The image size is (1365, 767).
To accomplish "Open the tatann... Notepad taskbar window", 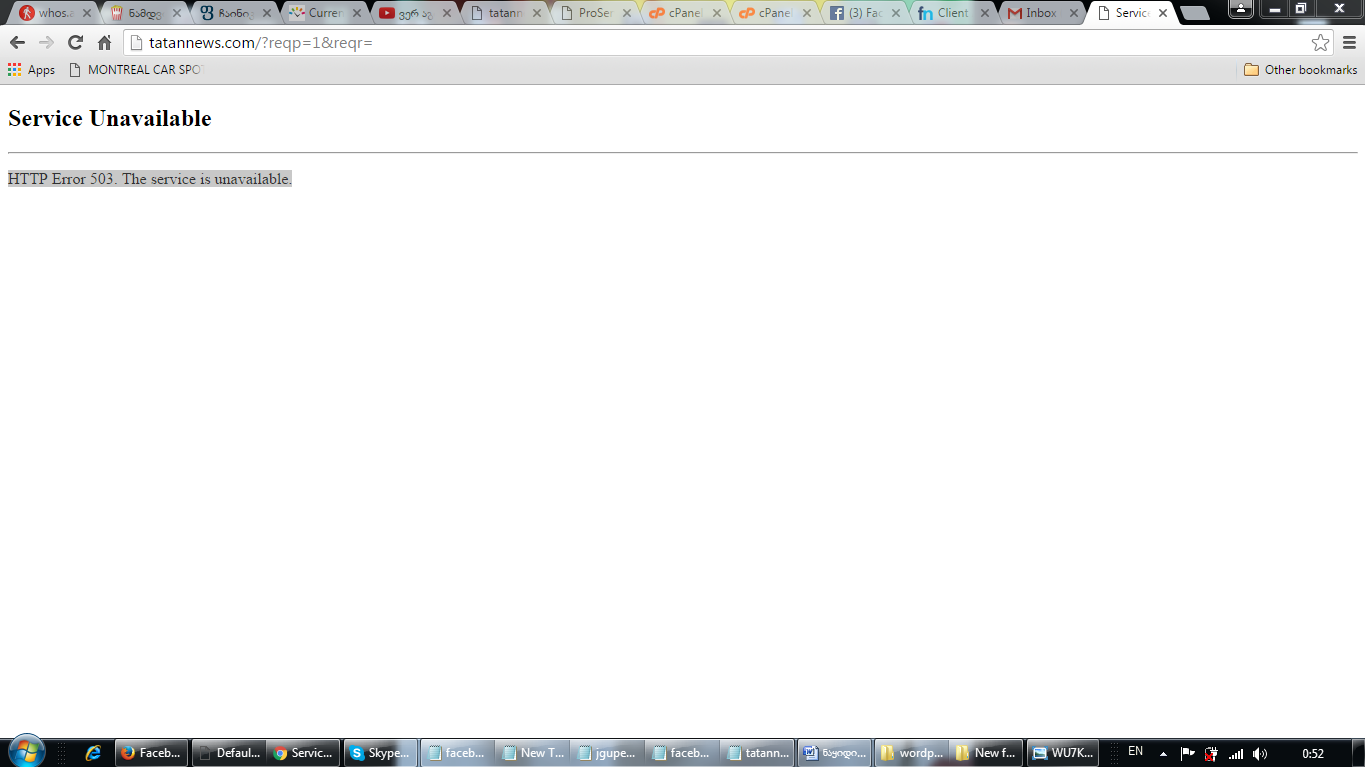I will [758, 753].
